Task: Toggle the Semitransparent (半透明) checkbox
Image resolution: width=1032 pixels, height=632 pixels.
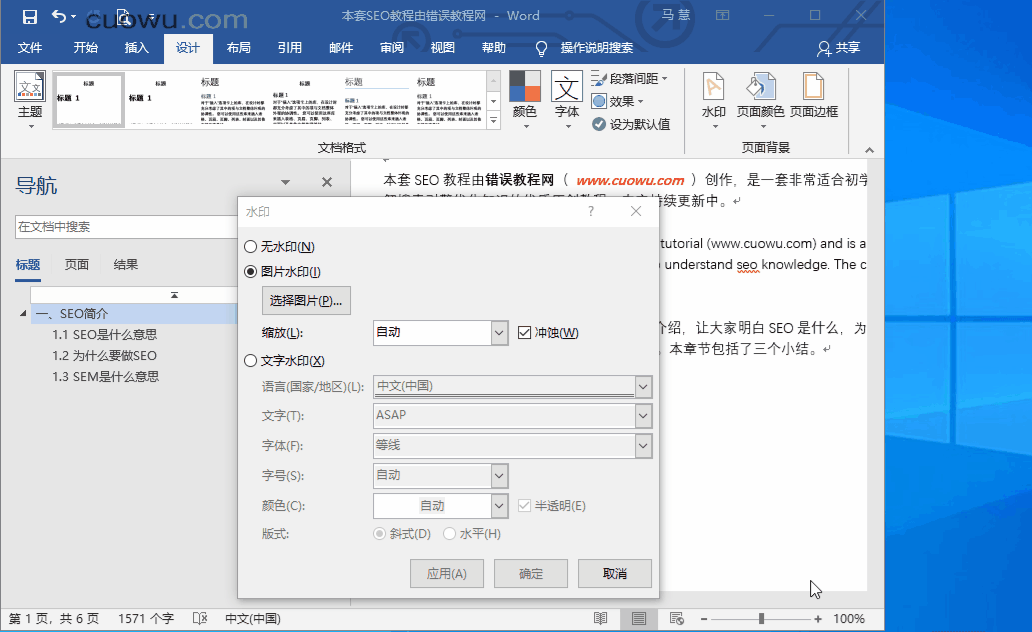Action: [524, 506]
